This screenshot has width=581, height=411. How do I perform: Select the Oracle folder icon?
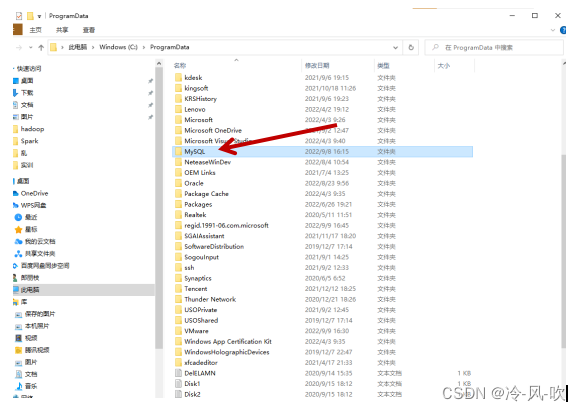point(179,183)
